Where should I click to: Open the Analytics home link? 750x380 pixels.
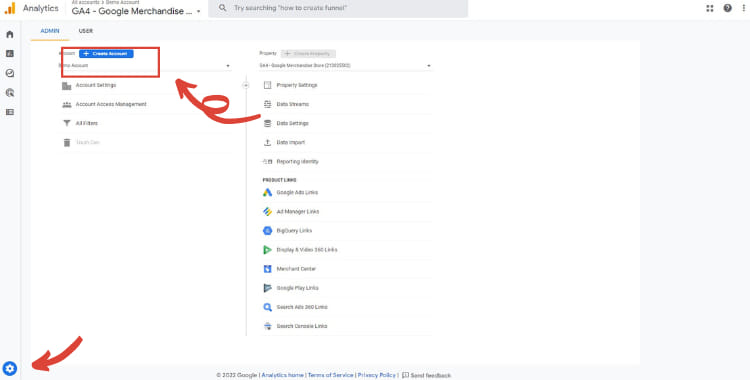[x=283, y=375]
